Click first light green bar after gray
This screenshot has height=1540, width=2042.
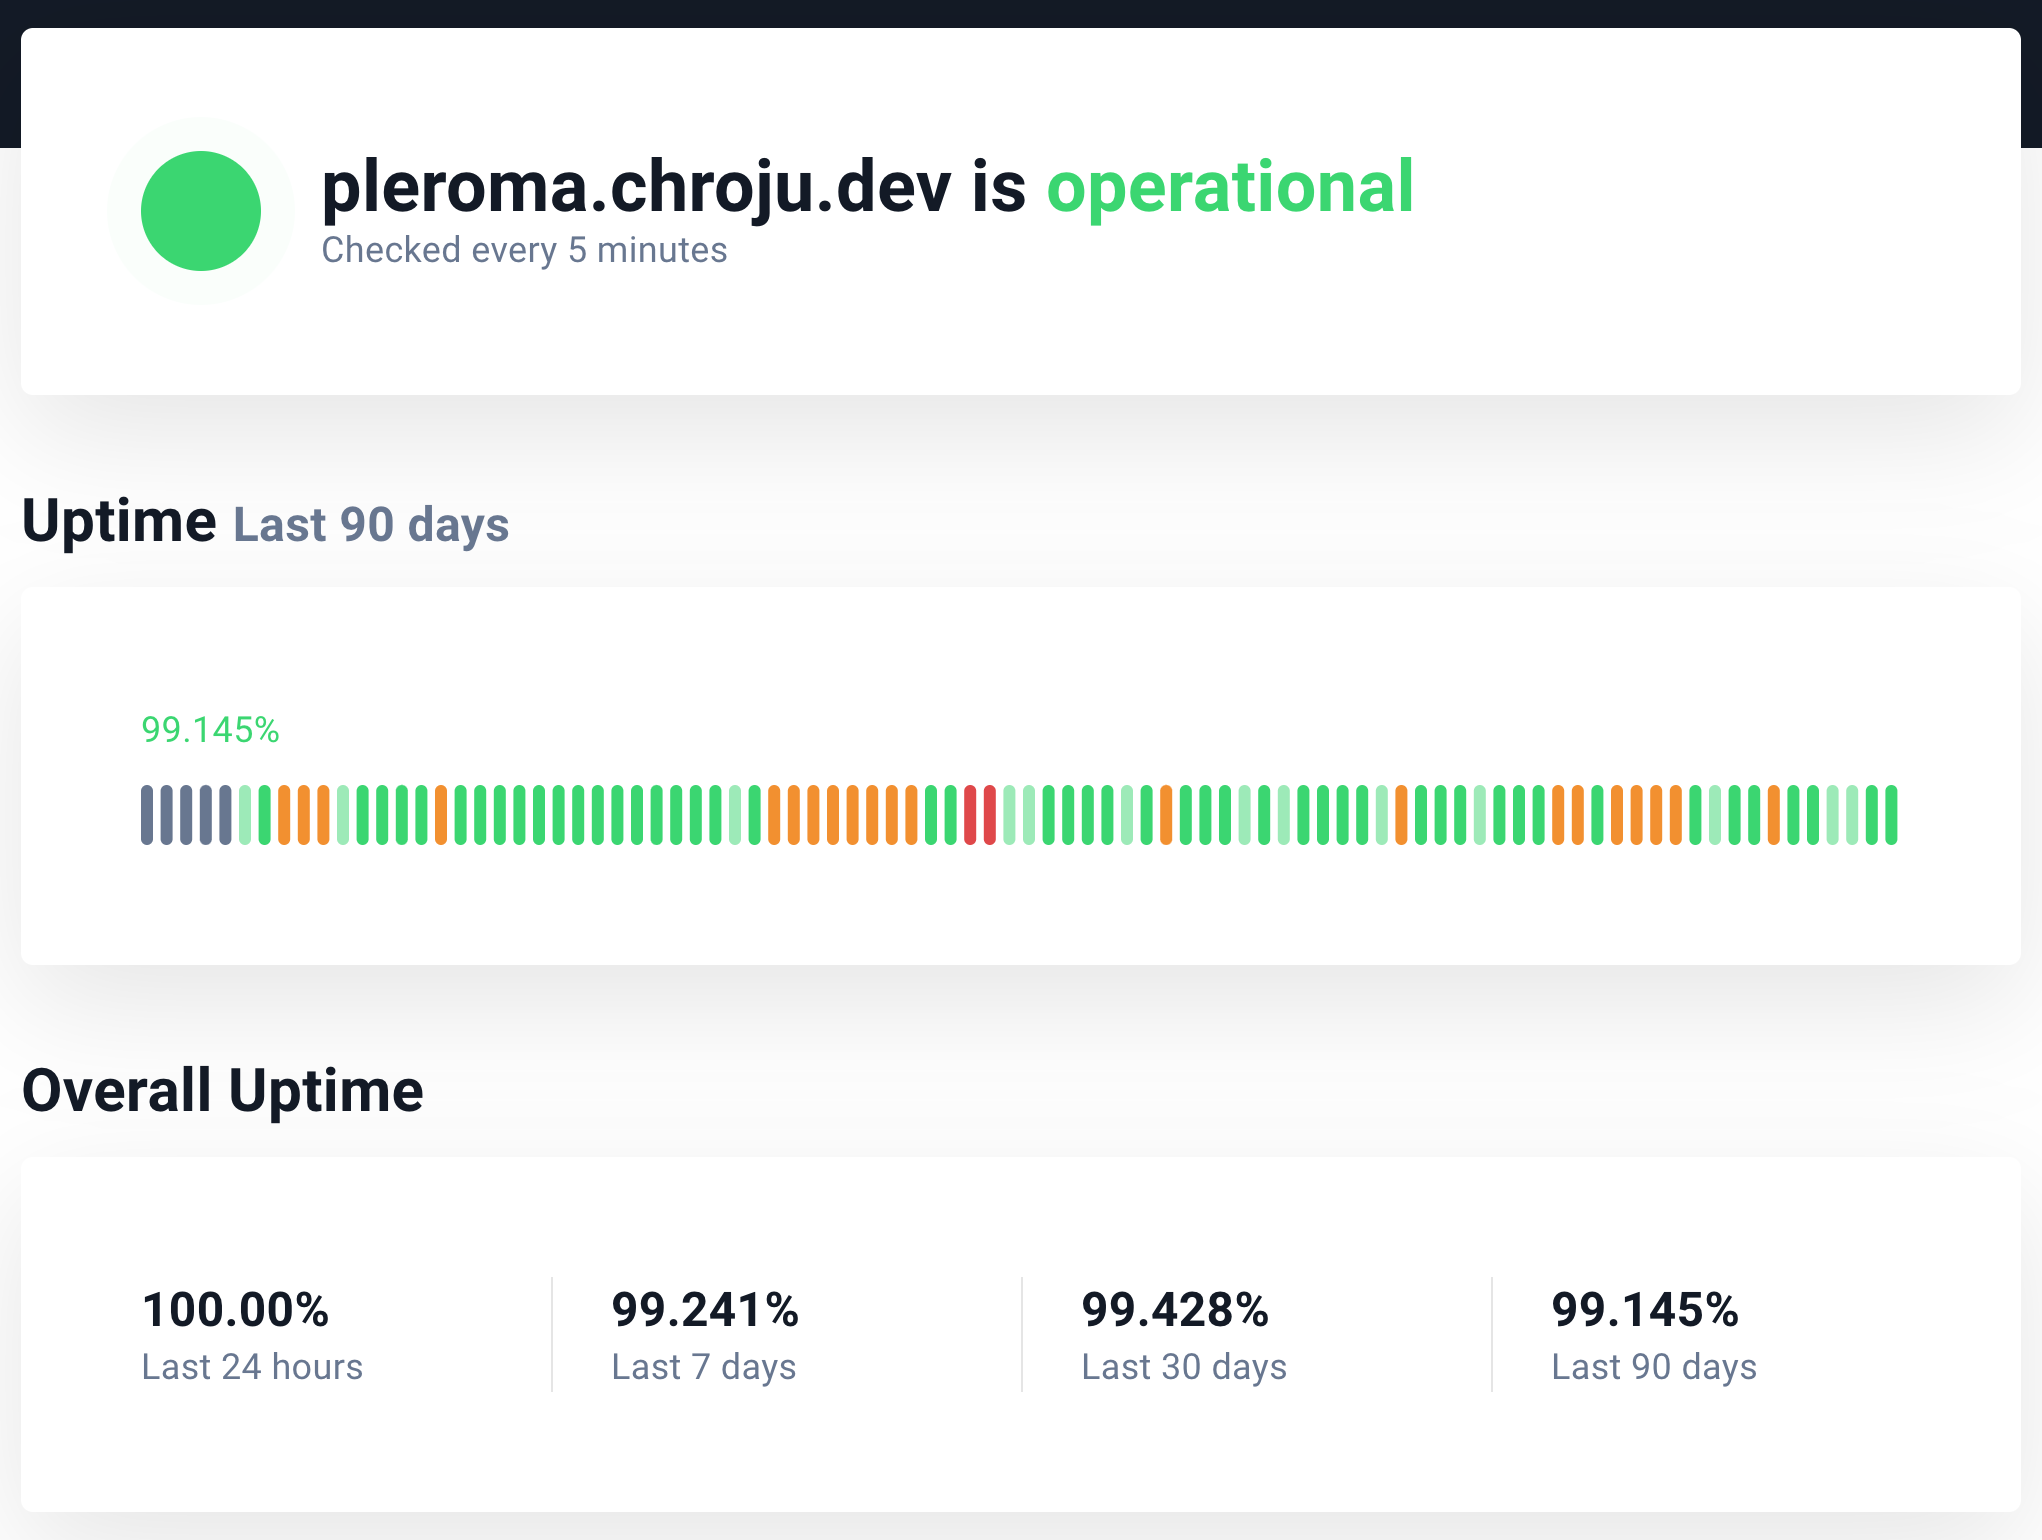coord(245,815)
